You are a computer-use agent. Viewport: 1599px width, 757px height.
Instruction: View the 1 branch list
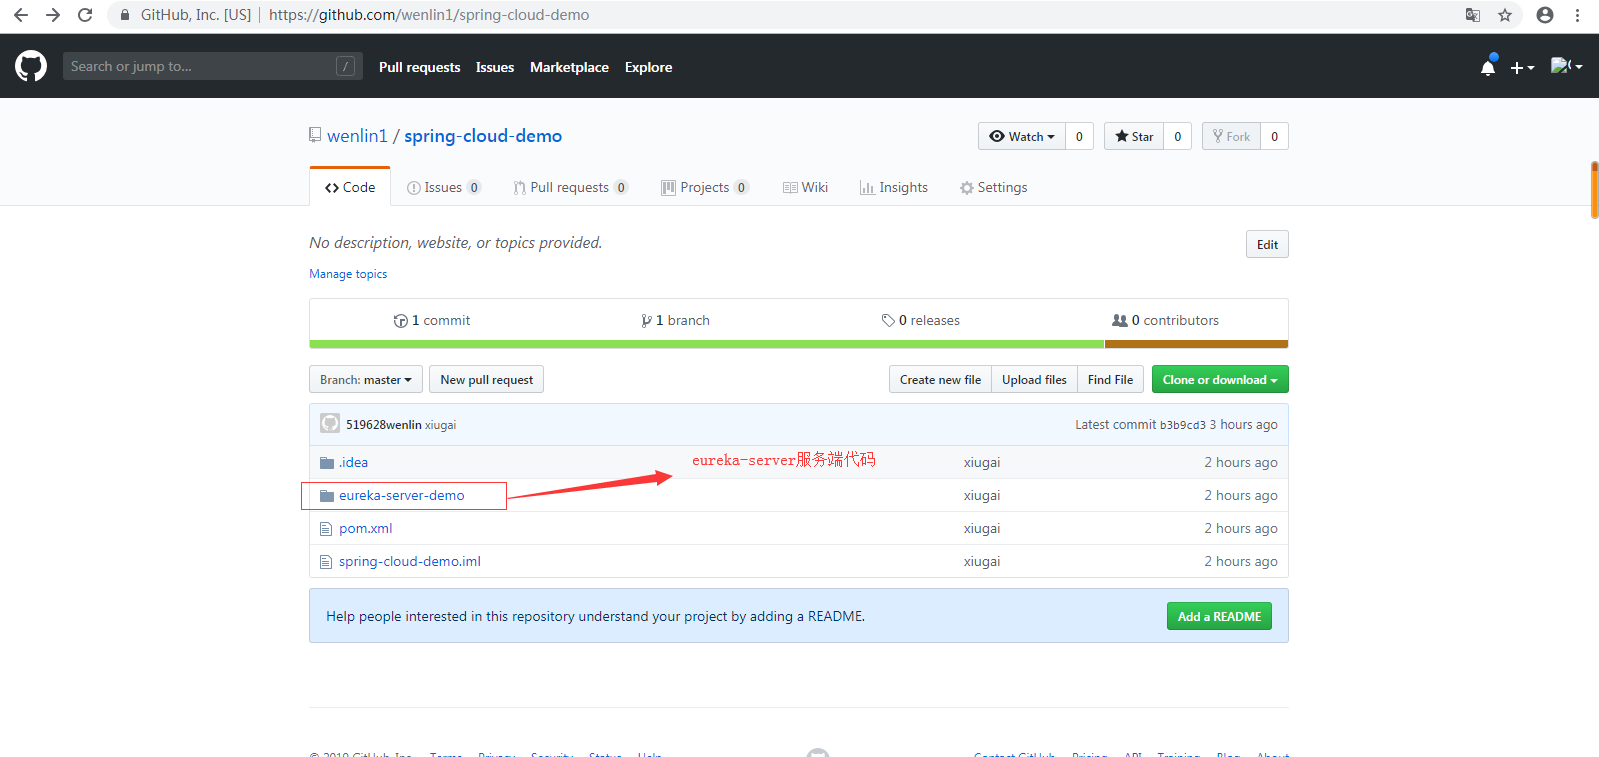pyautogui.click(x=675, y=320)
